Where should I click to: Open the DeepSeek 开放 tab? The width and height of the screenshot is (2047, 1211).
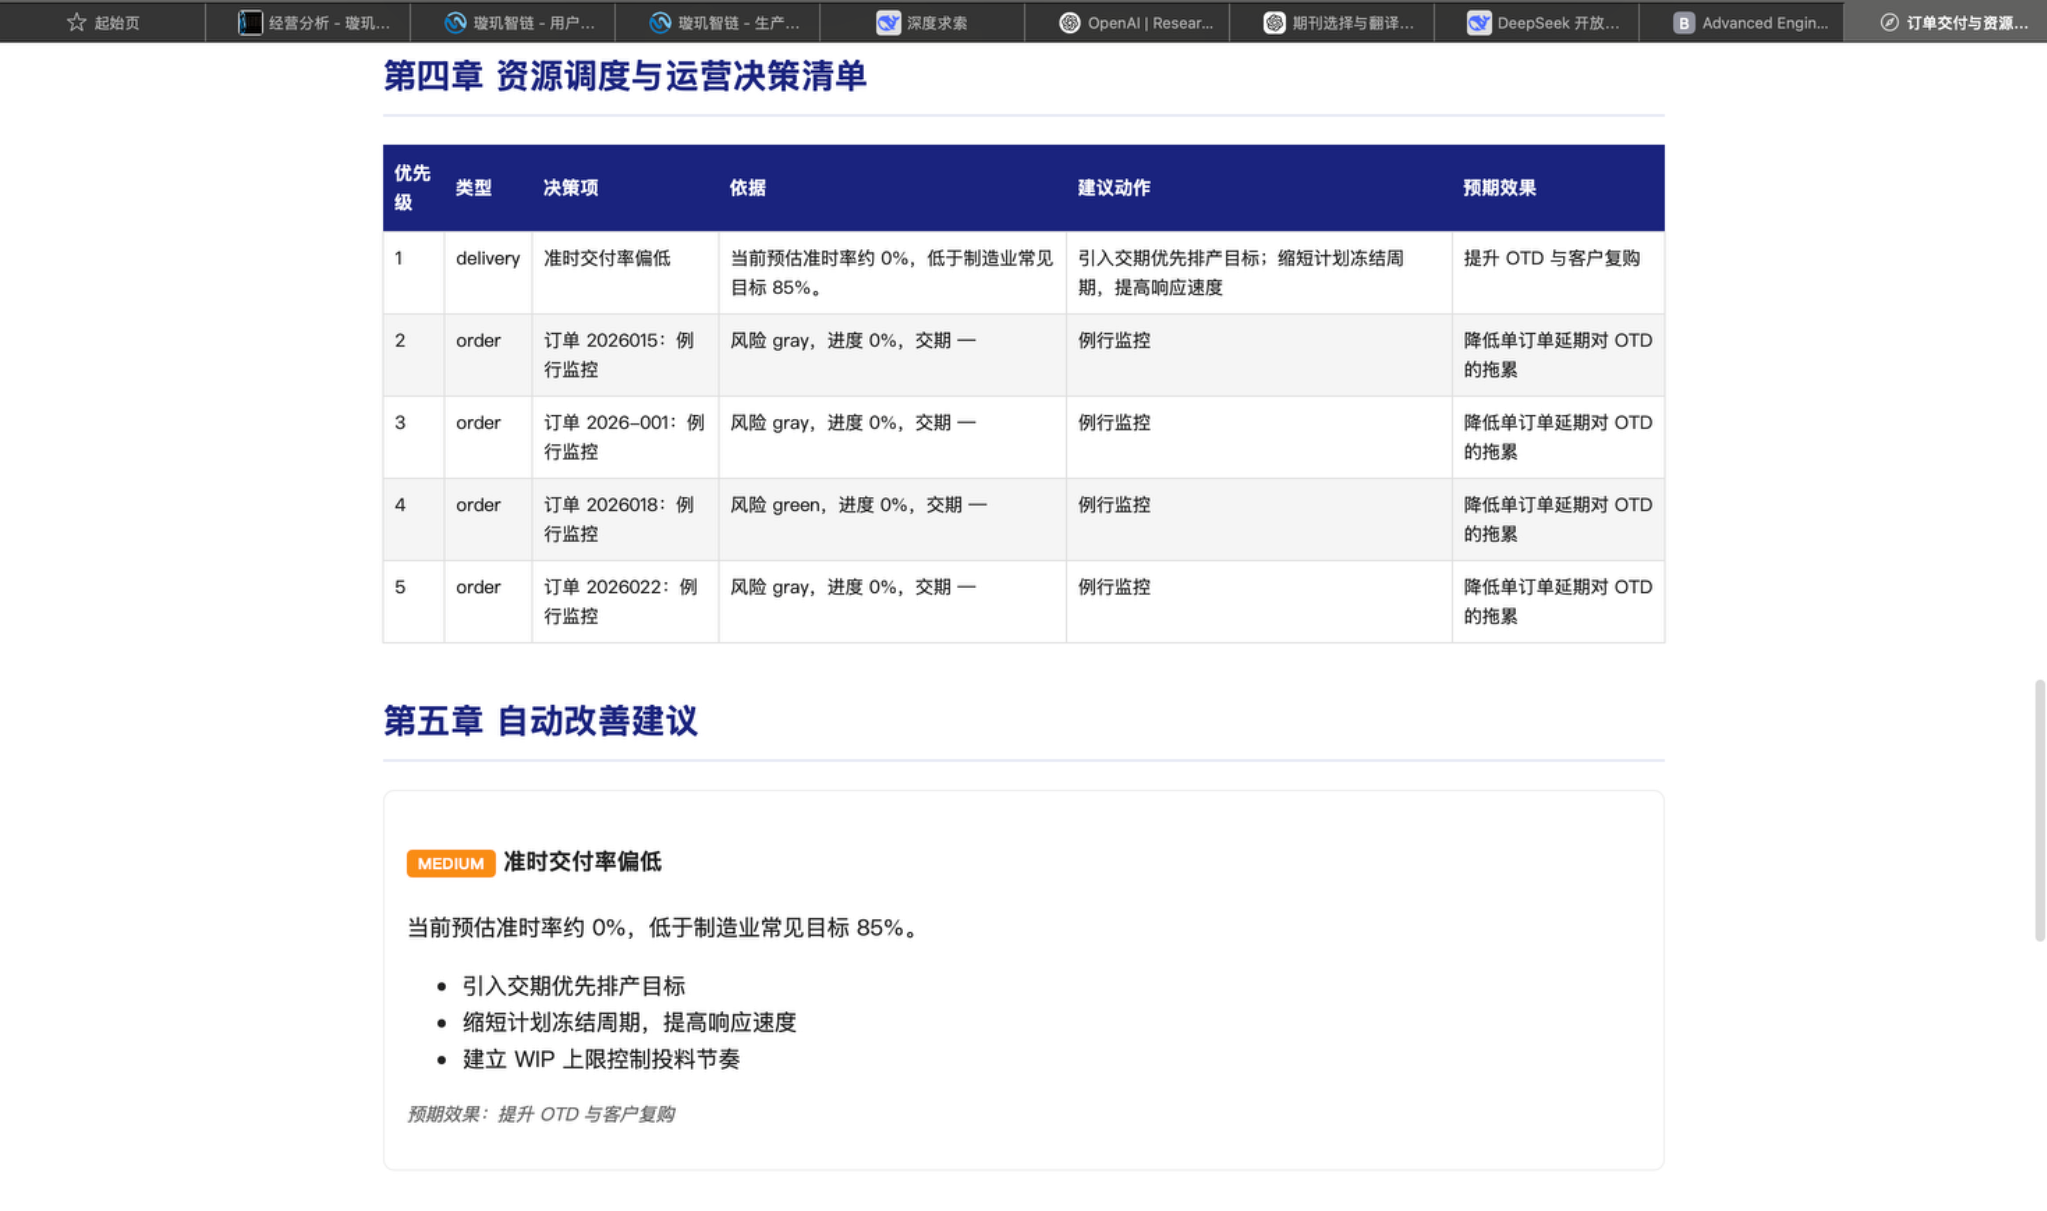pyautogui.click(x=1537, y=22)
